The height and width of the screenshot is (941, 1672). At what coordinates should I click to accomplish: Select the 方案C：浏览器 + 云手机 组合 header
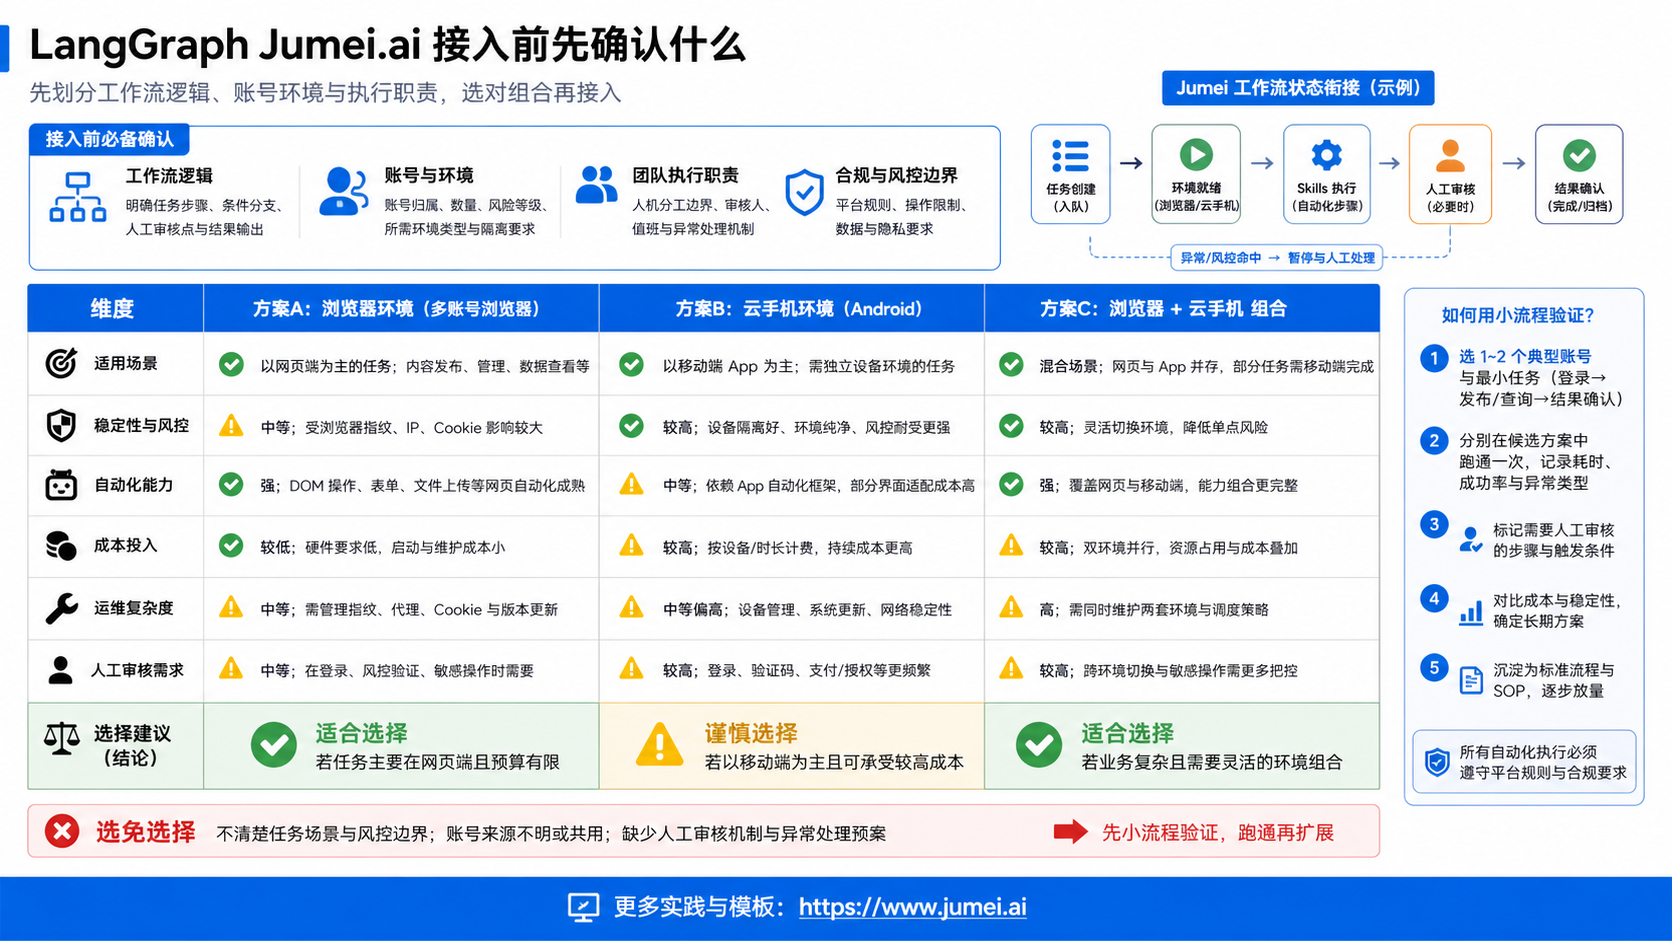coord(1182,308)
